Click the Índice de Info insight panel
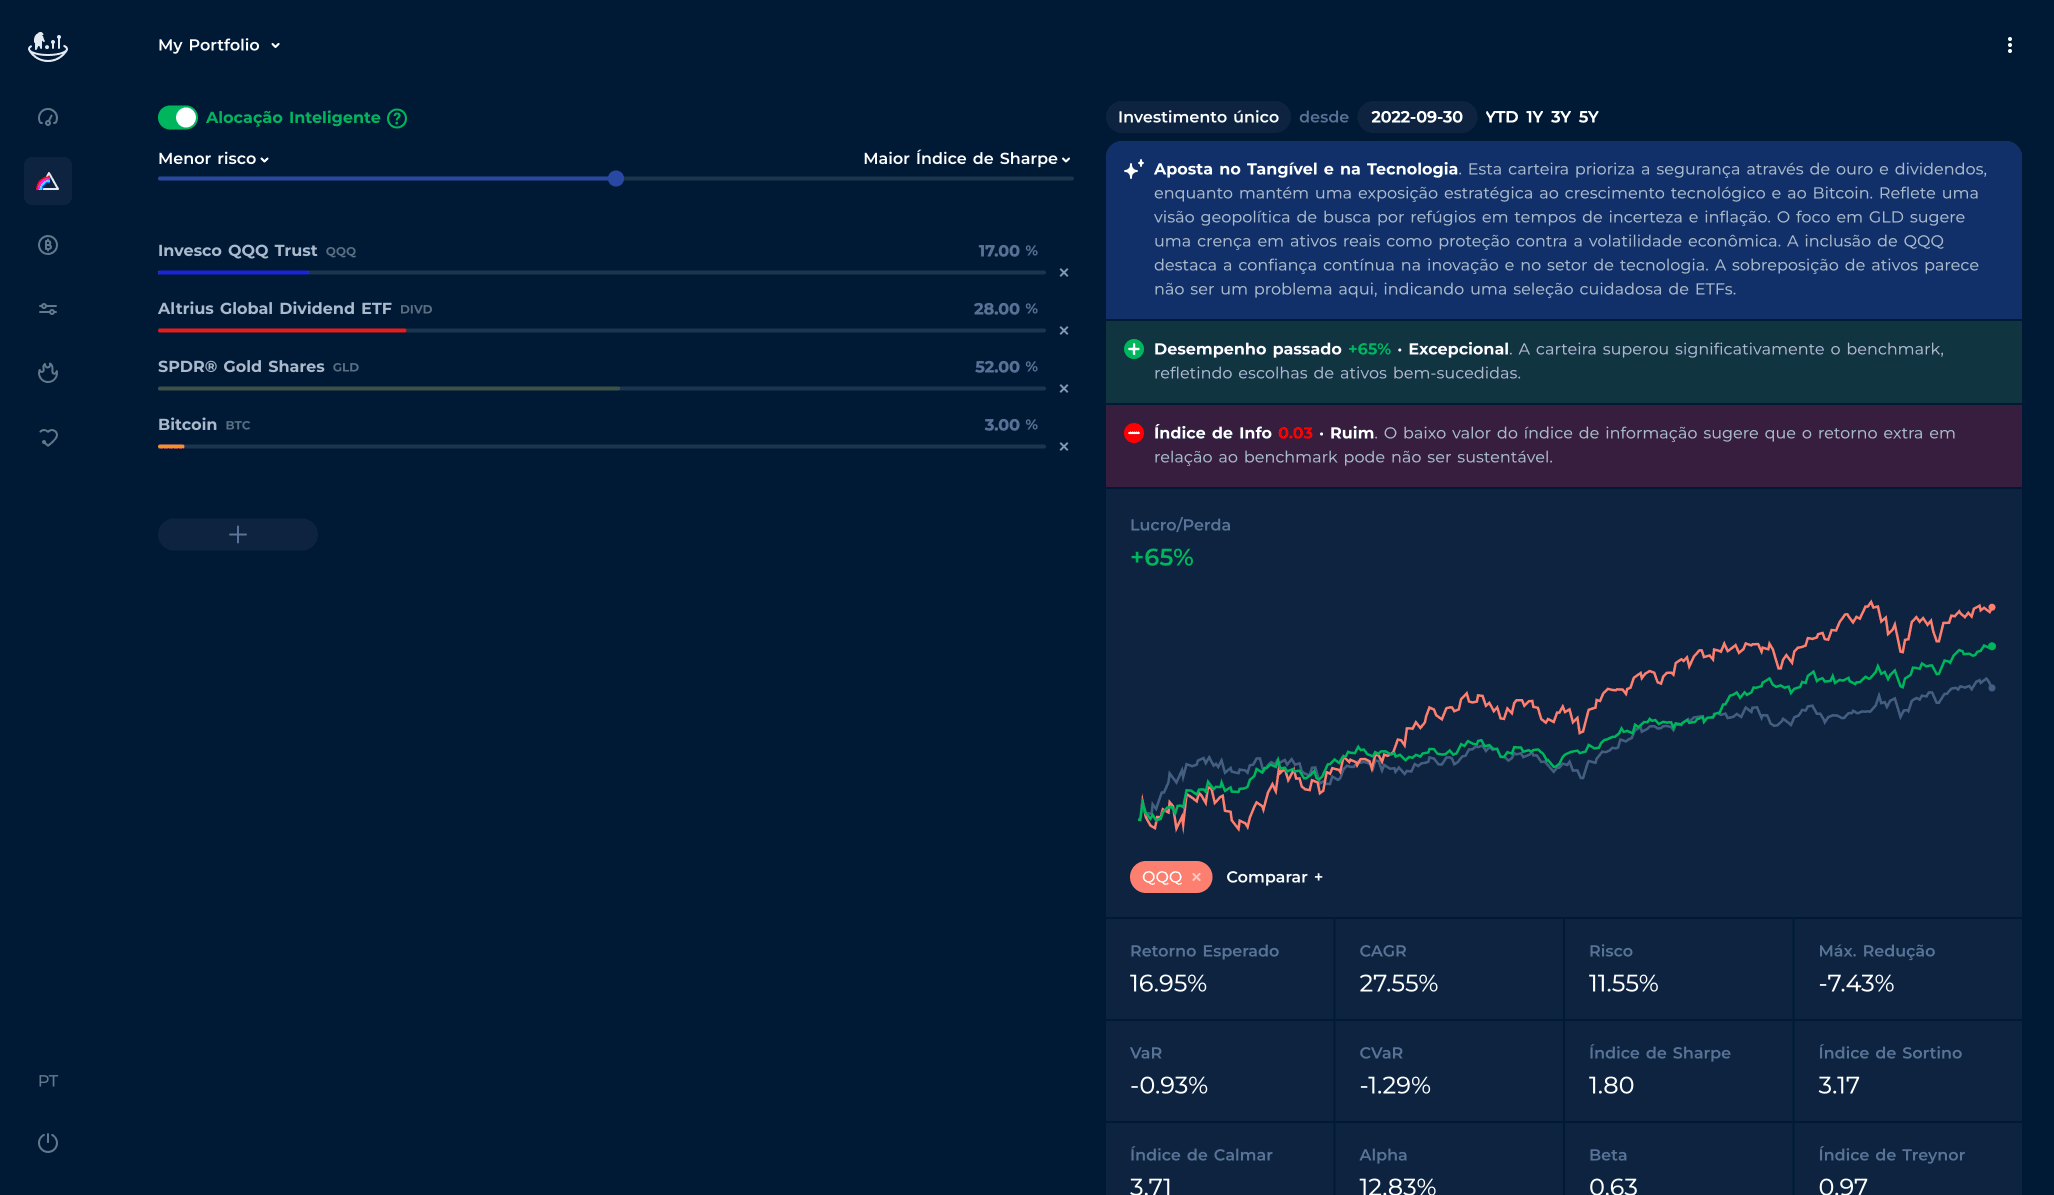The height and width of the screenshot is (1195, 2054). [x=1564, y=446]
